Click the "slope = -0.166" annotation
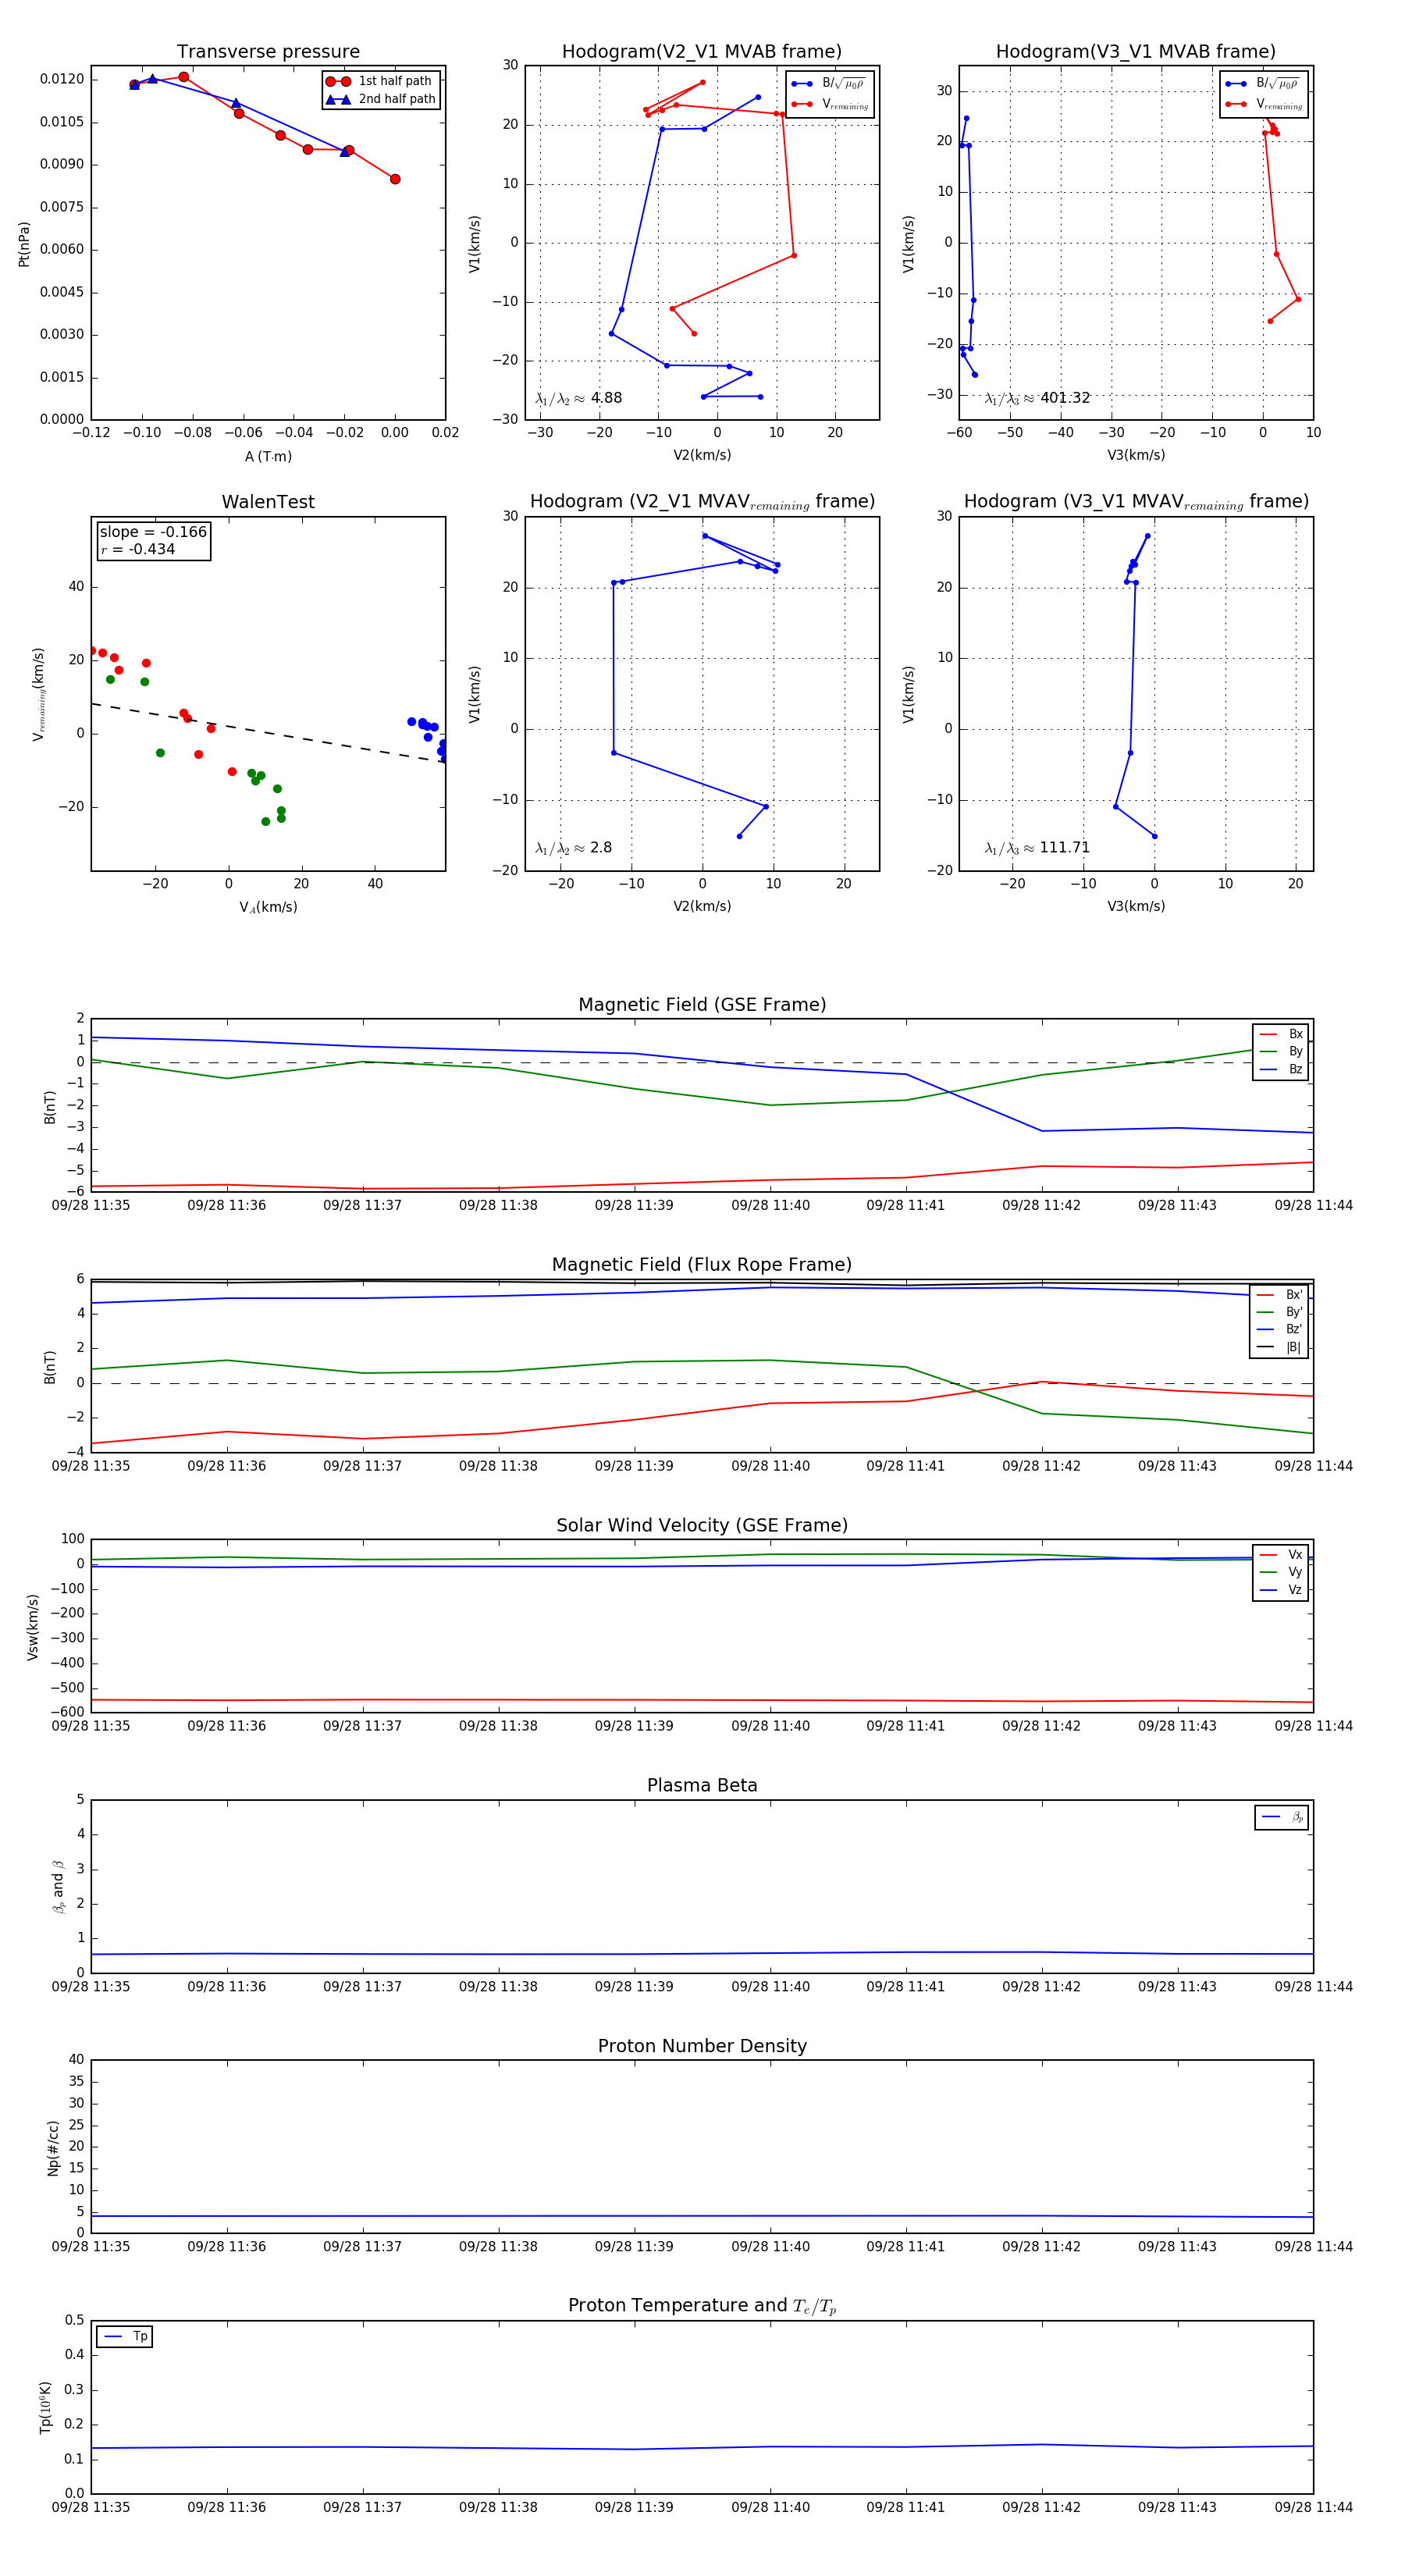 (x=153, y=532)
